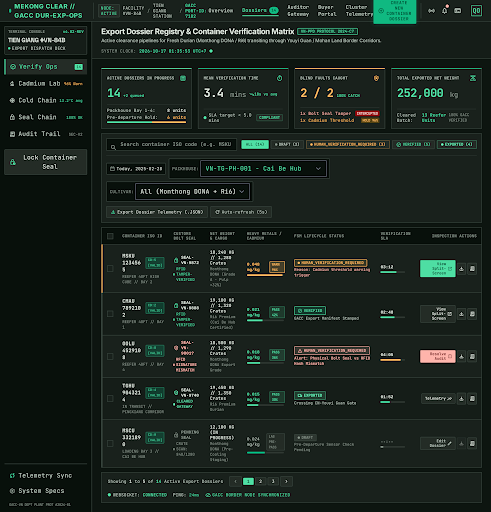Filter dossiers by EXPORTED status

pyautogui.click(x=457, y=144)
